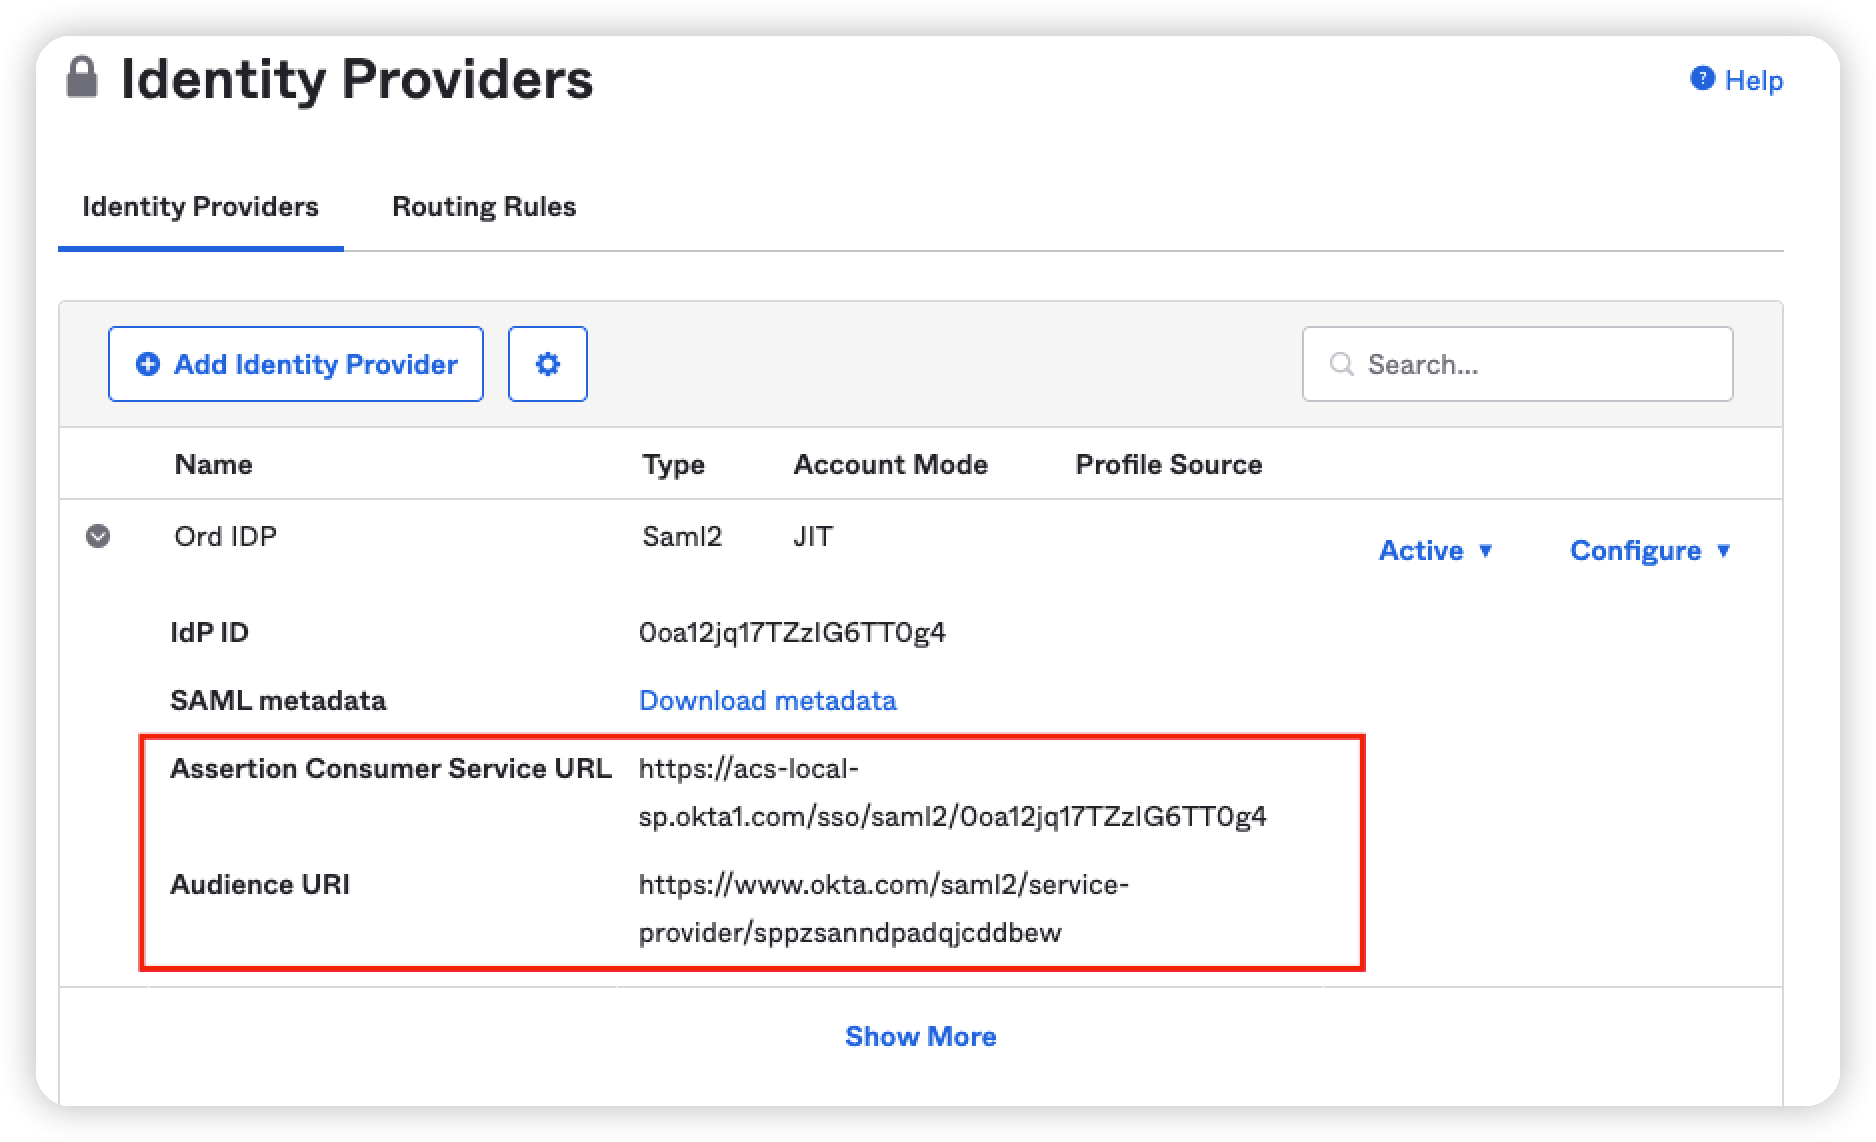Screen dimensions: 1876x1142
Task: Select the Identity Providers tab
Action: (x=200, y=207)
